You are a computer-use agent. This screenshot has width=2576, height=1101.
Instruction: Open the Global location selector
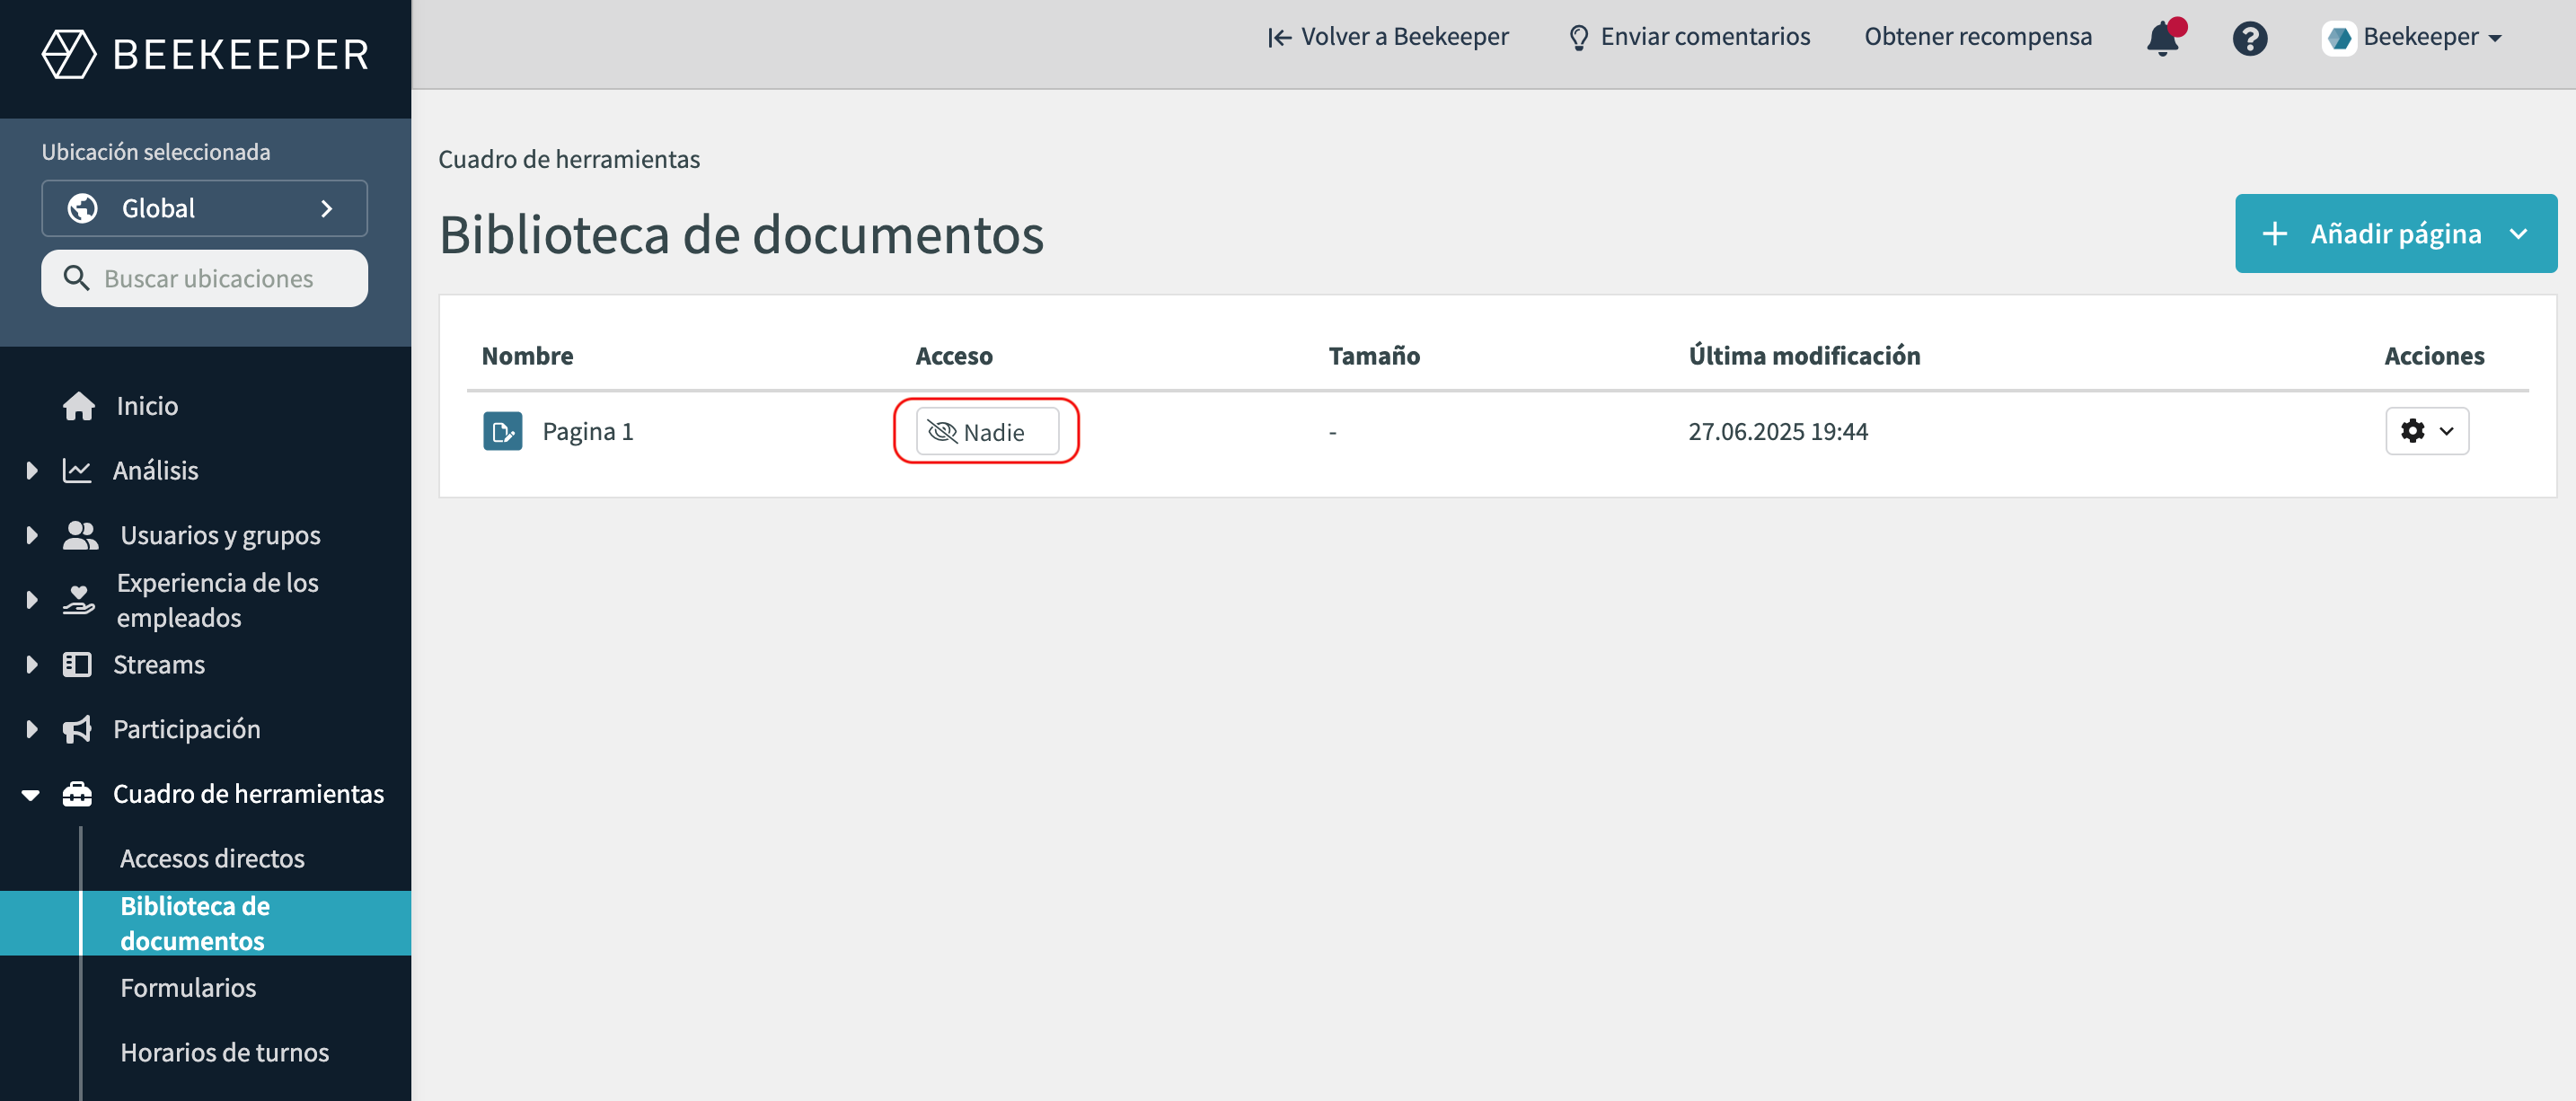coord(204,208)
